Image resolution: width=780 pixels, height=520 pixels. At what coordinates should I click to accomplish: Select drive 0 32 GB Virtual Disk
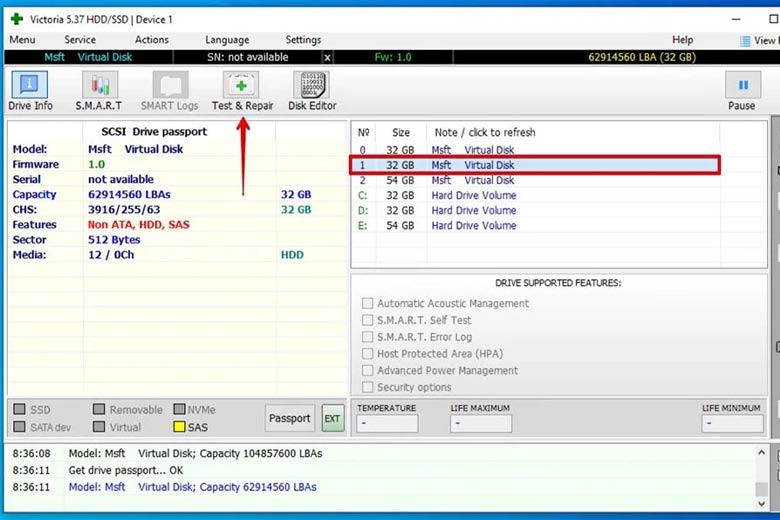tap(535, 150)
